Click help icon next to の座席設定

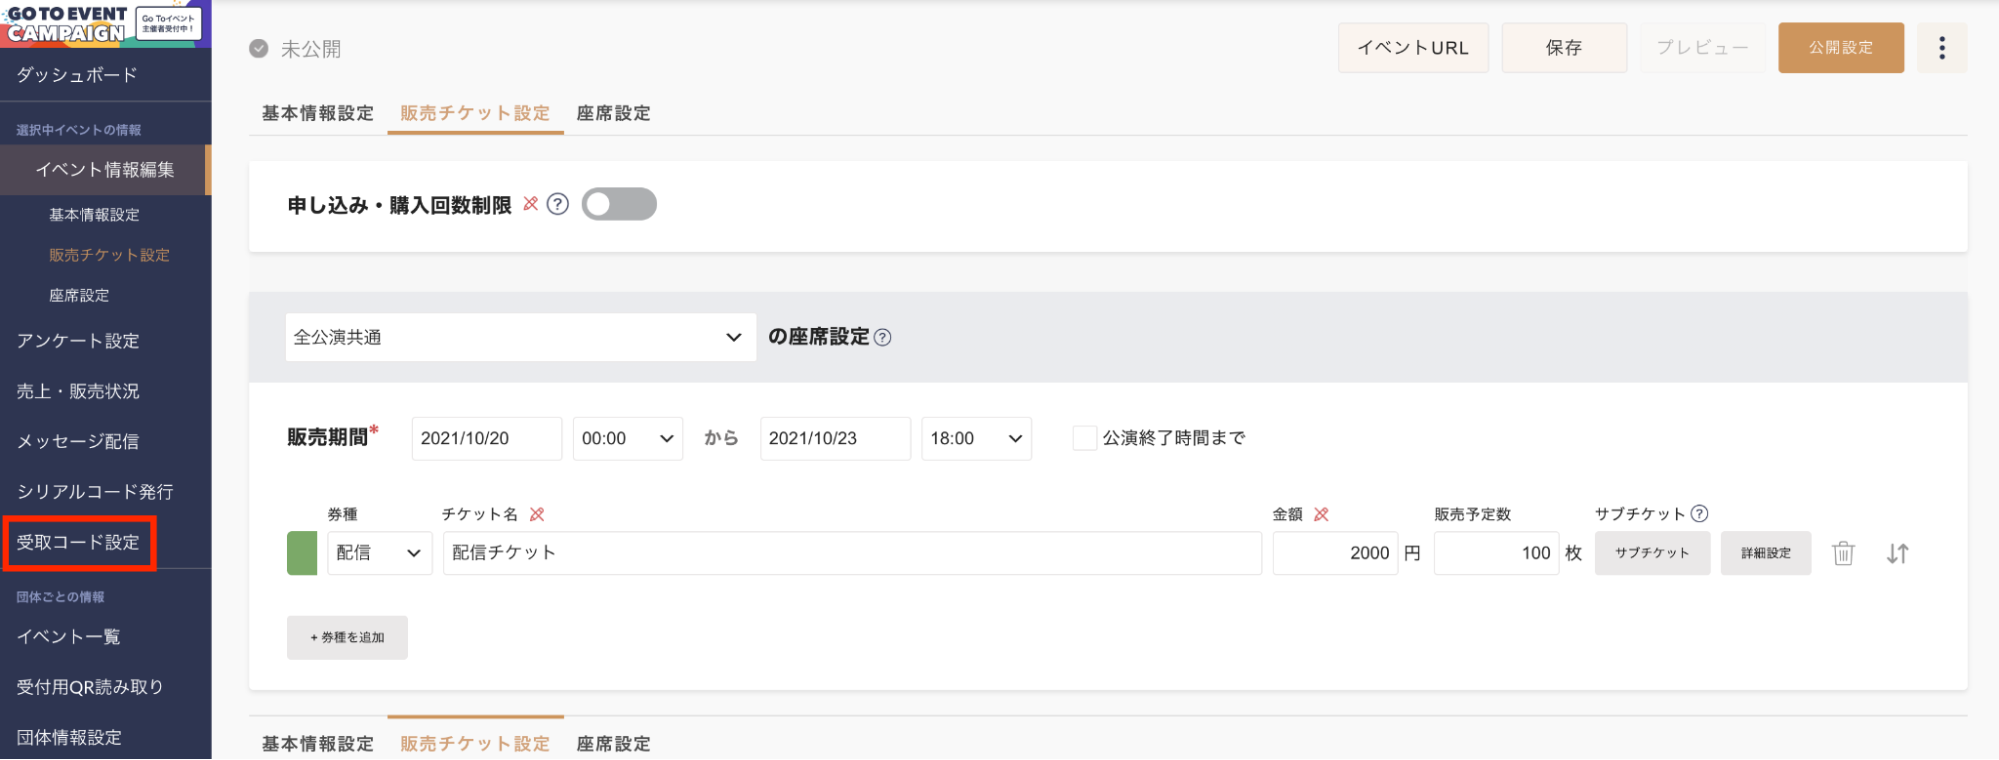click(x=883, y=338)
